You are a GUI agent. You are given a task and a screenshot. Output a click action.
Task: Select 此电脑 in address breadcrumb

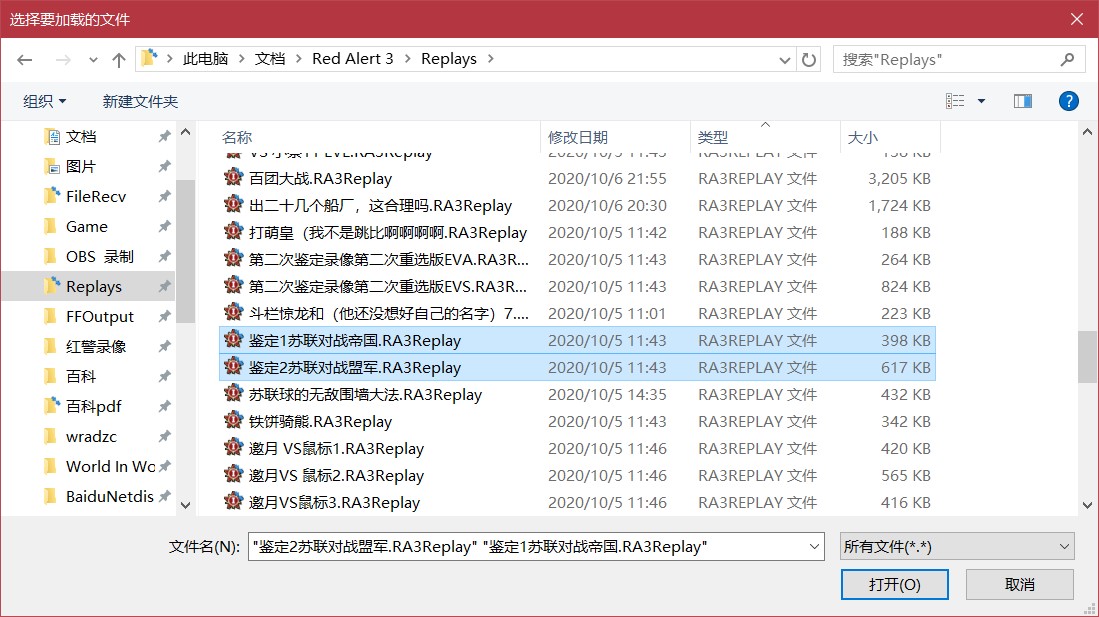pyautogui.click(x=205, y=59)
